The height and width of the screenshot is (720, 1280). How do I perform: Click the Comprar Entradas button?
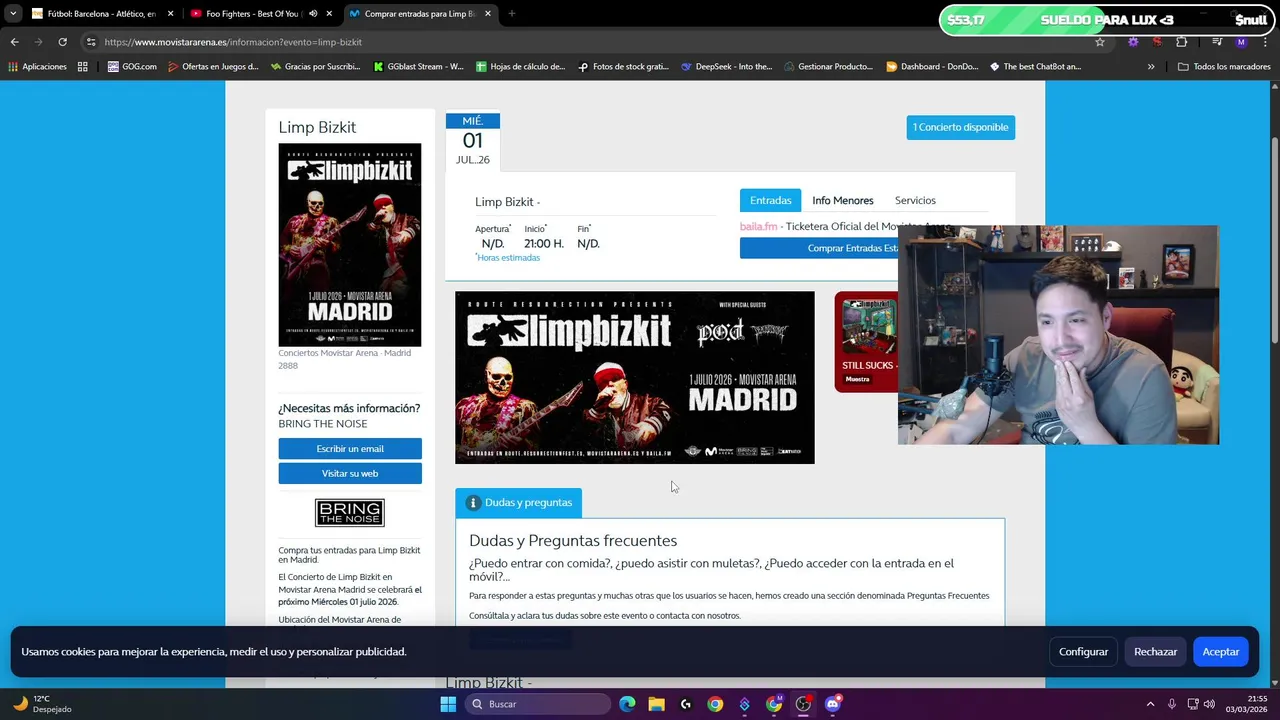819,248
